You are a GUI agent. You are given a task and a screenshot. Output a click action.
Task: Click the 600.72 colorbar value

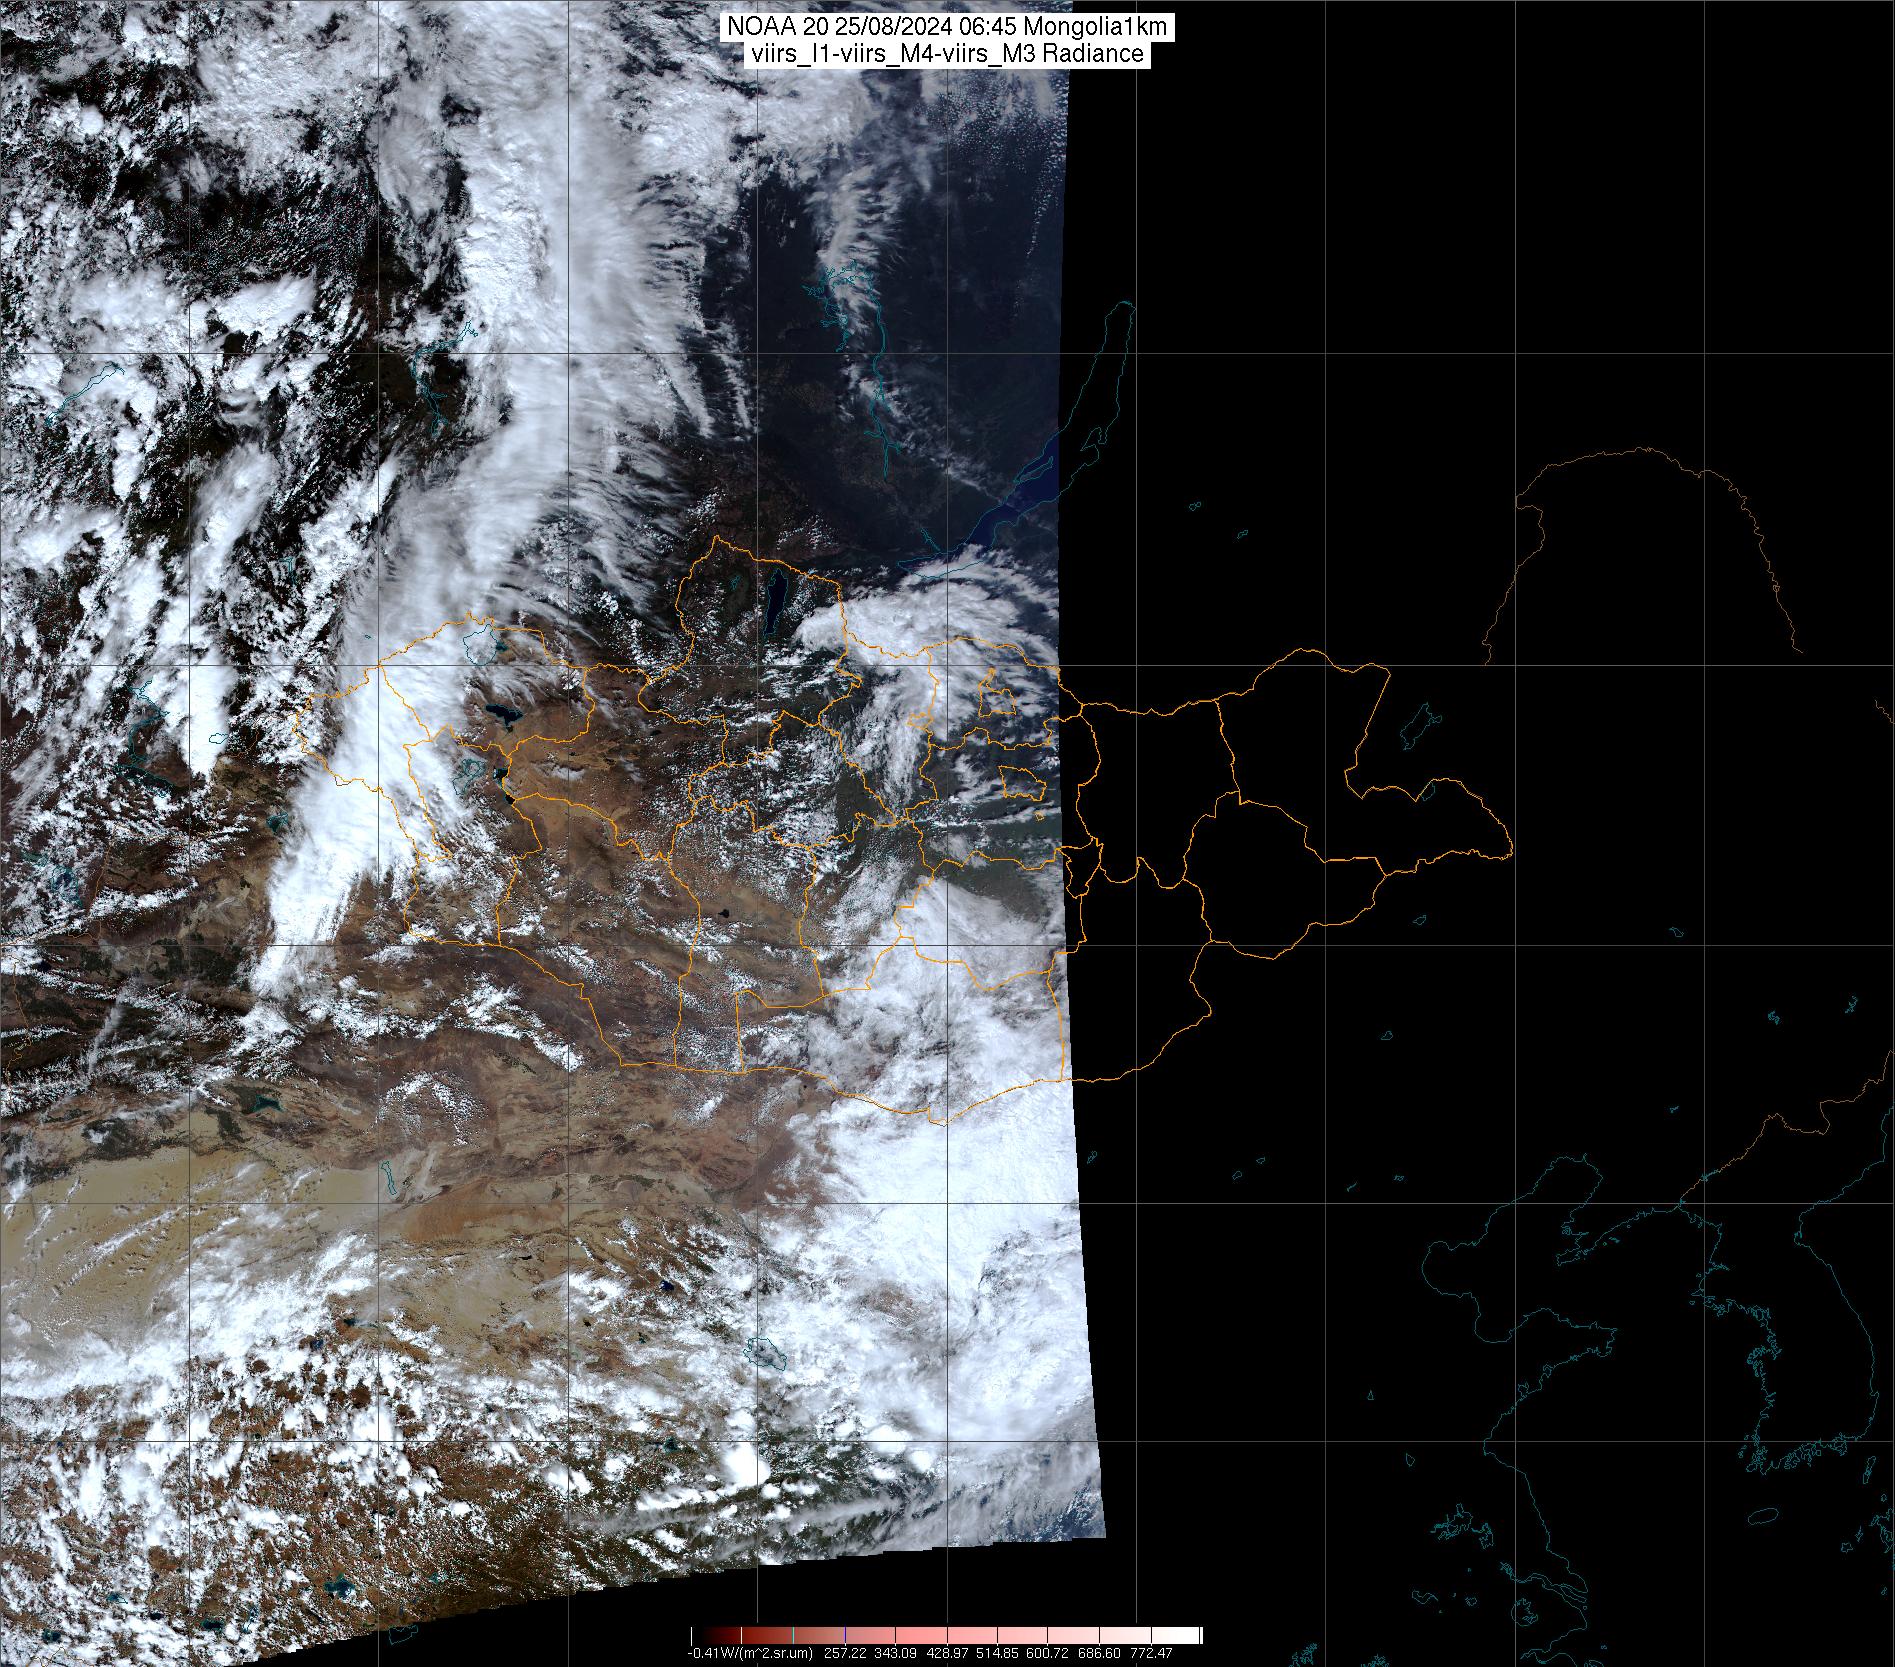pos(1047,1654)
